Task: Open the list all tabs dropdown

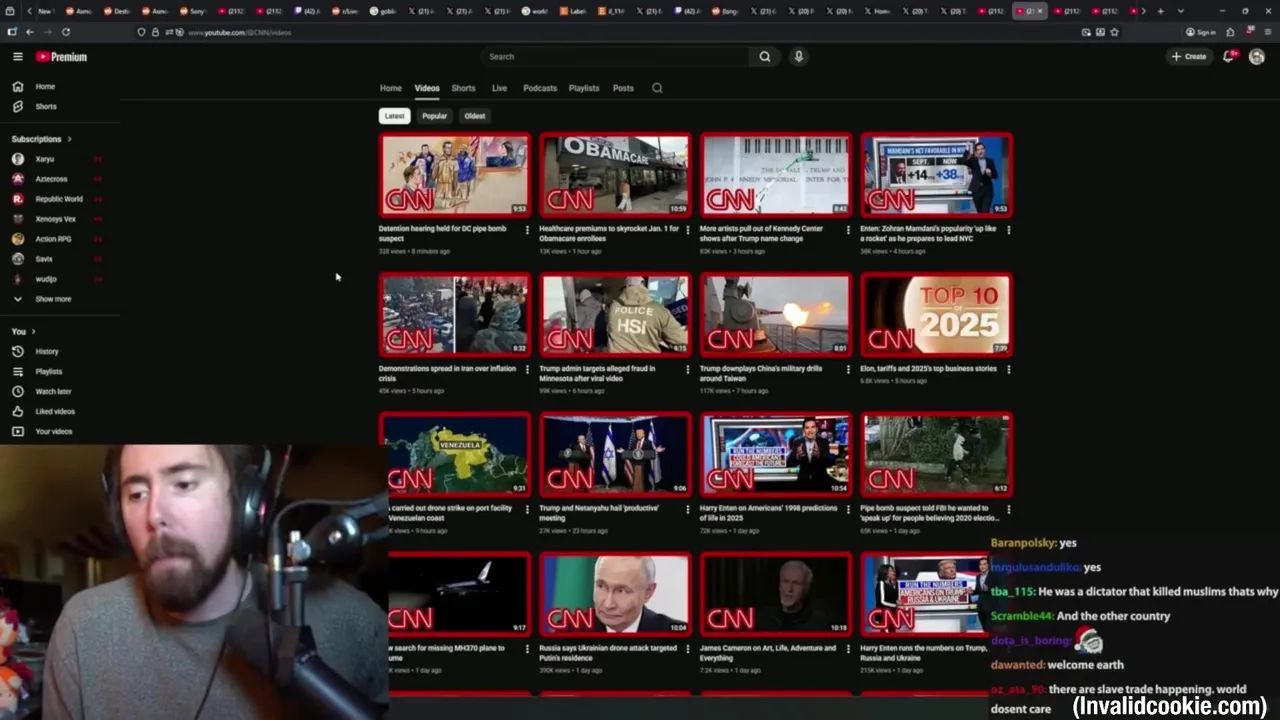Action: tap(1180, 11)
